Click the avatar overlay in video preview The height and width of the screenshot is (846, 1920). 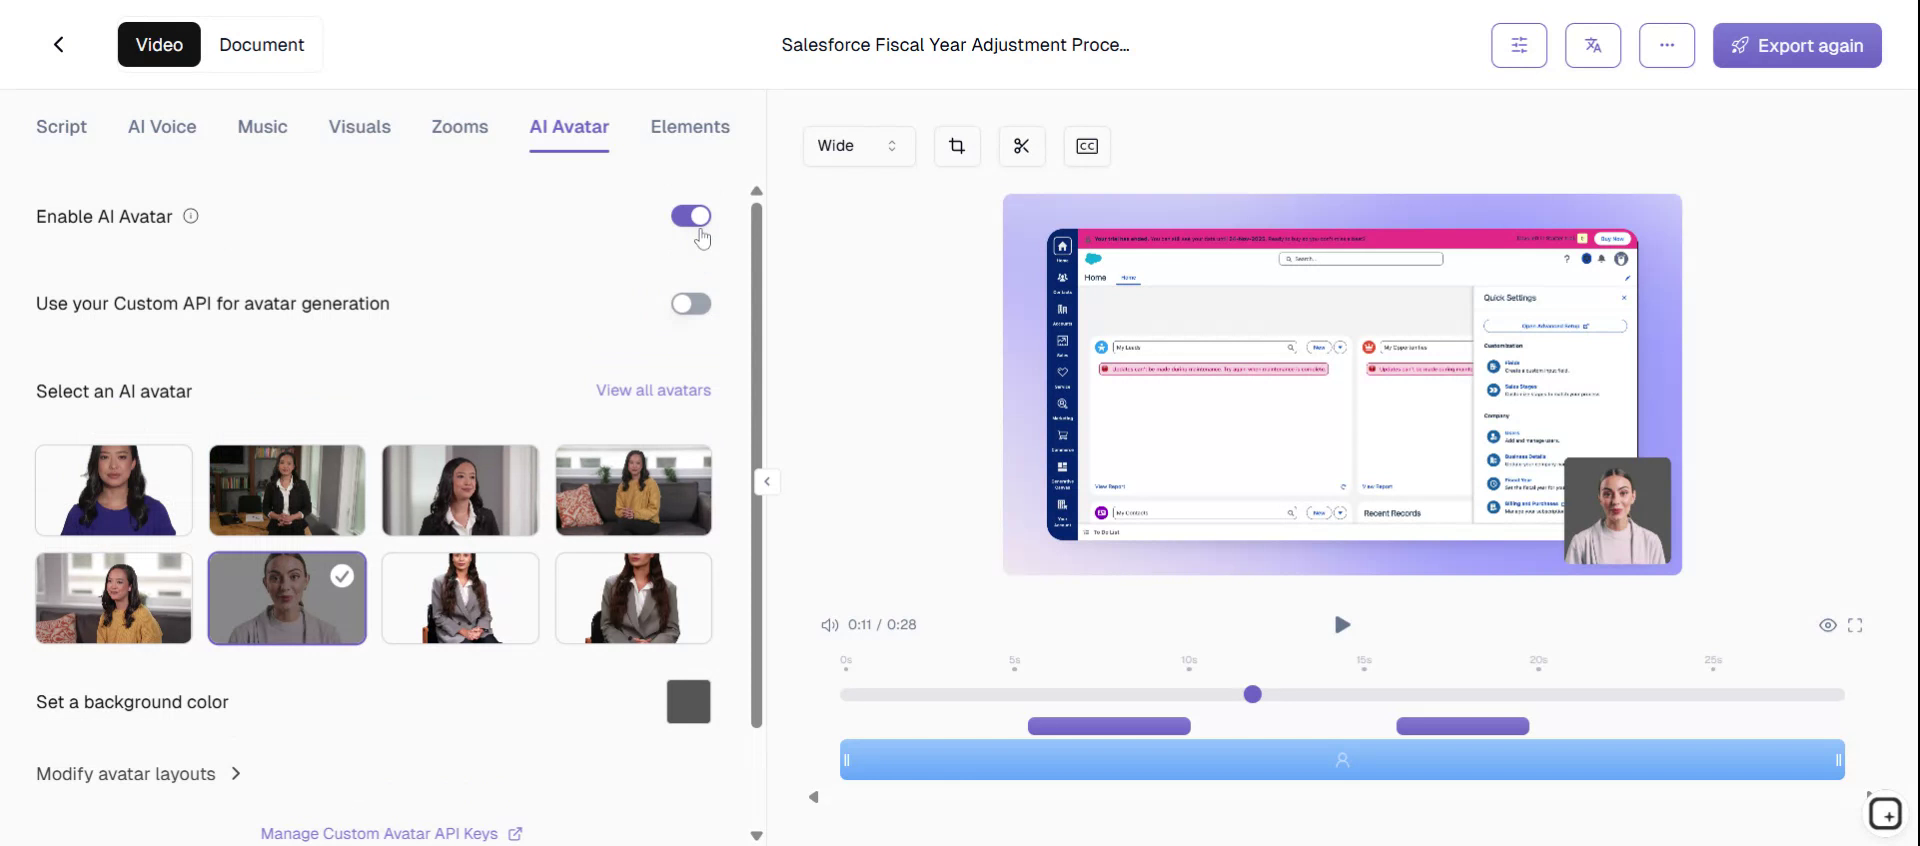click(1617, 511)
